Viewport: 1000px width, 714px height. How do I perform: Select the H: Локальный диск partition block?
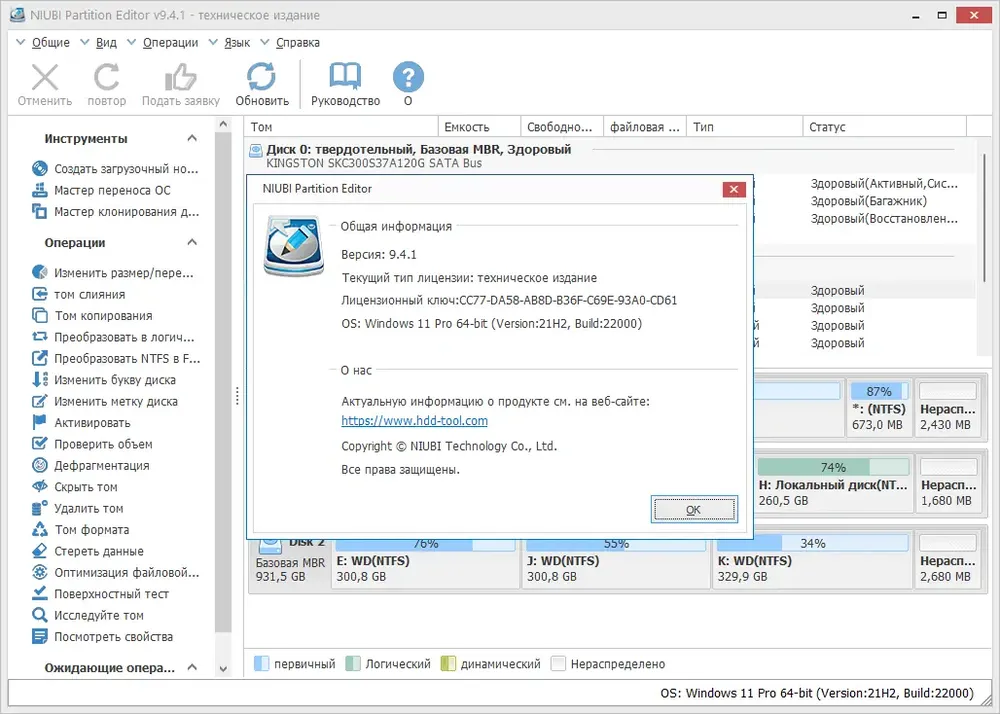pos(834,484)
